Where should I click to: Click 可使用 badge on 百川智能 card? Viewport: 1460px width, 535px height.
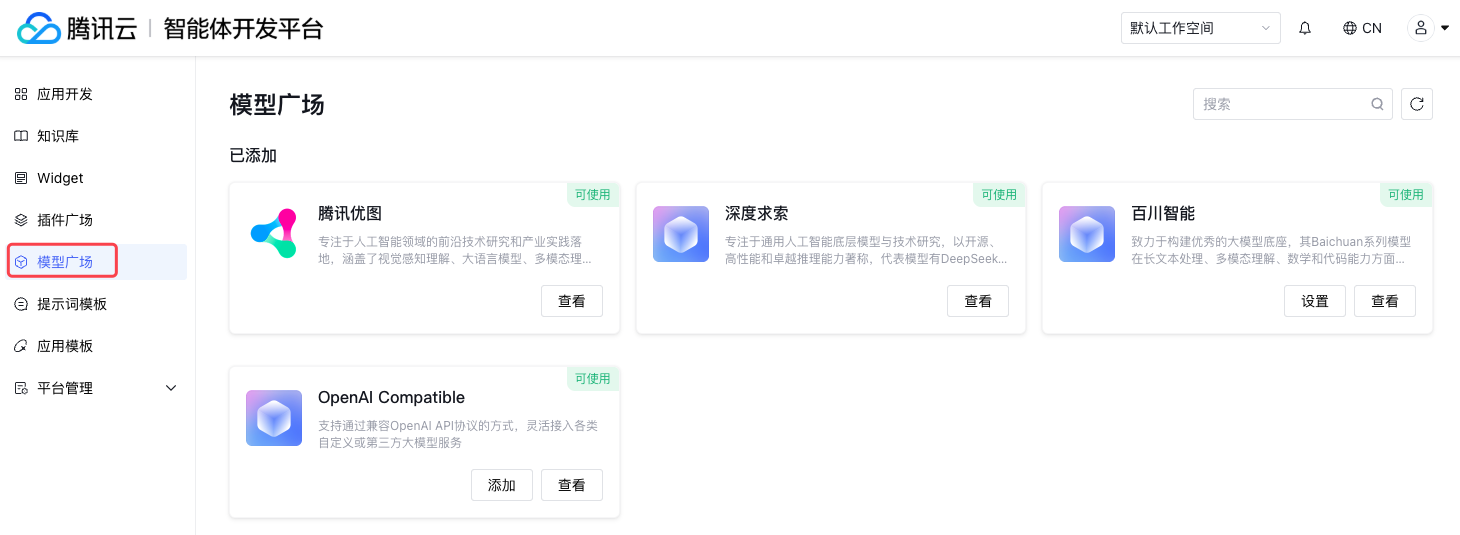(x=1406, y=195)
